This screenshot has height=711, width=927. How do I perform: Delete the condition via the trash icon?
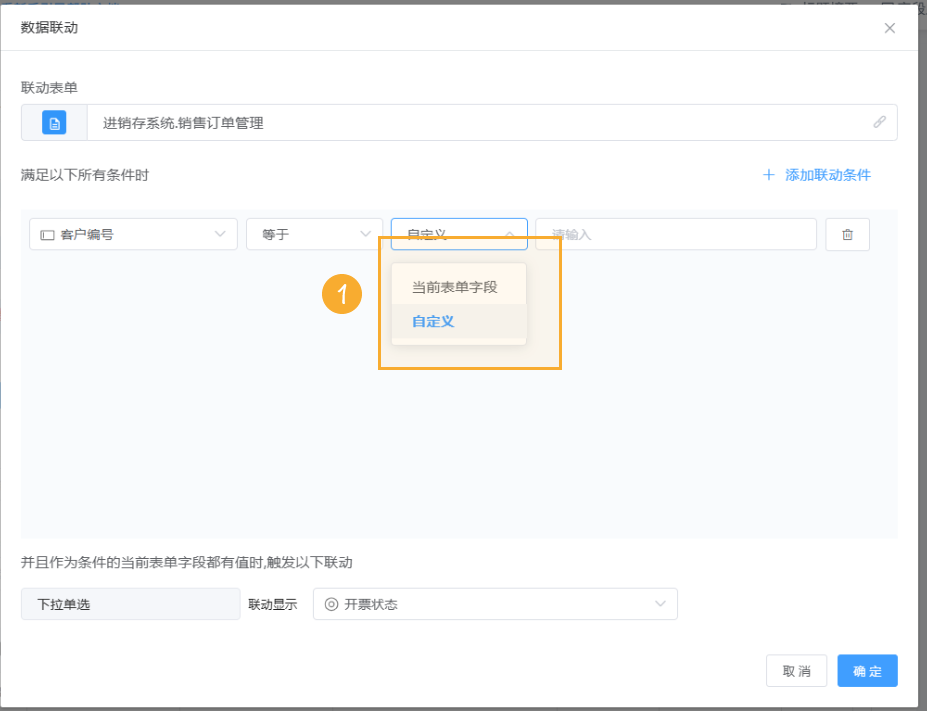(x=847, y=234)
